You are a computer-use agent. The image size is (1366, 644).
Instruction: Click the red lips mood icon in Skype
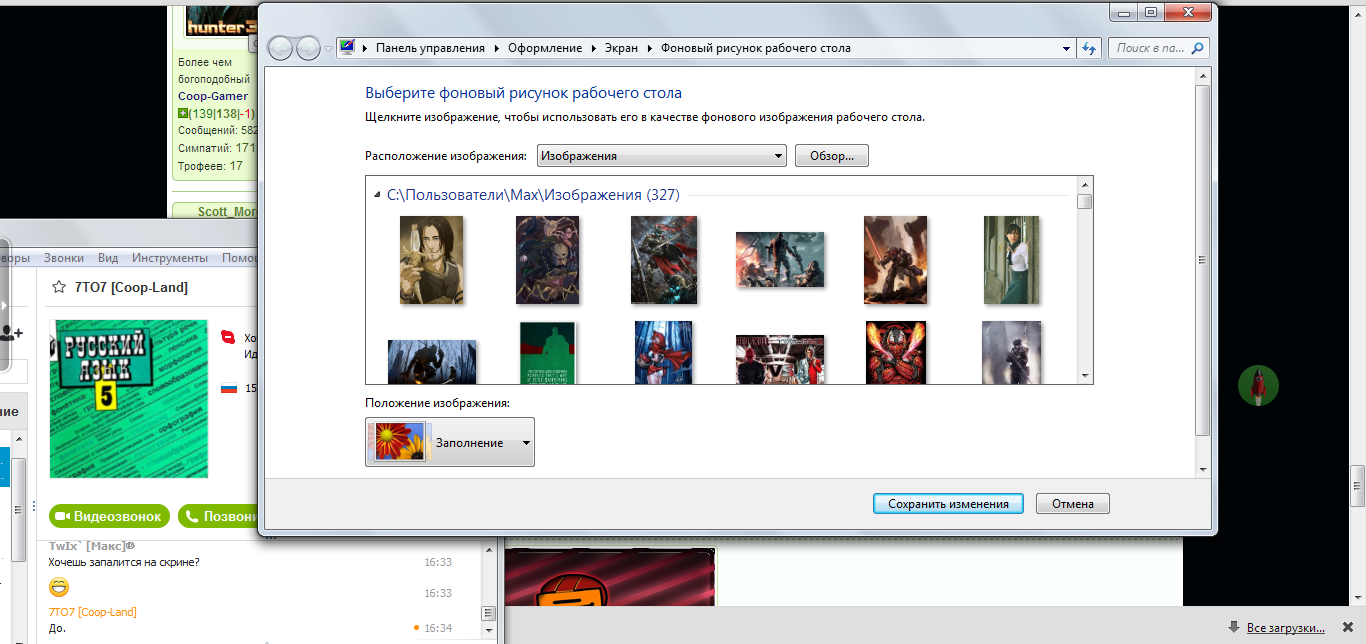pyautogui.click(x=228, y=337)
